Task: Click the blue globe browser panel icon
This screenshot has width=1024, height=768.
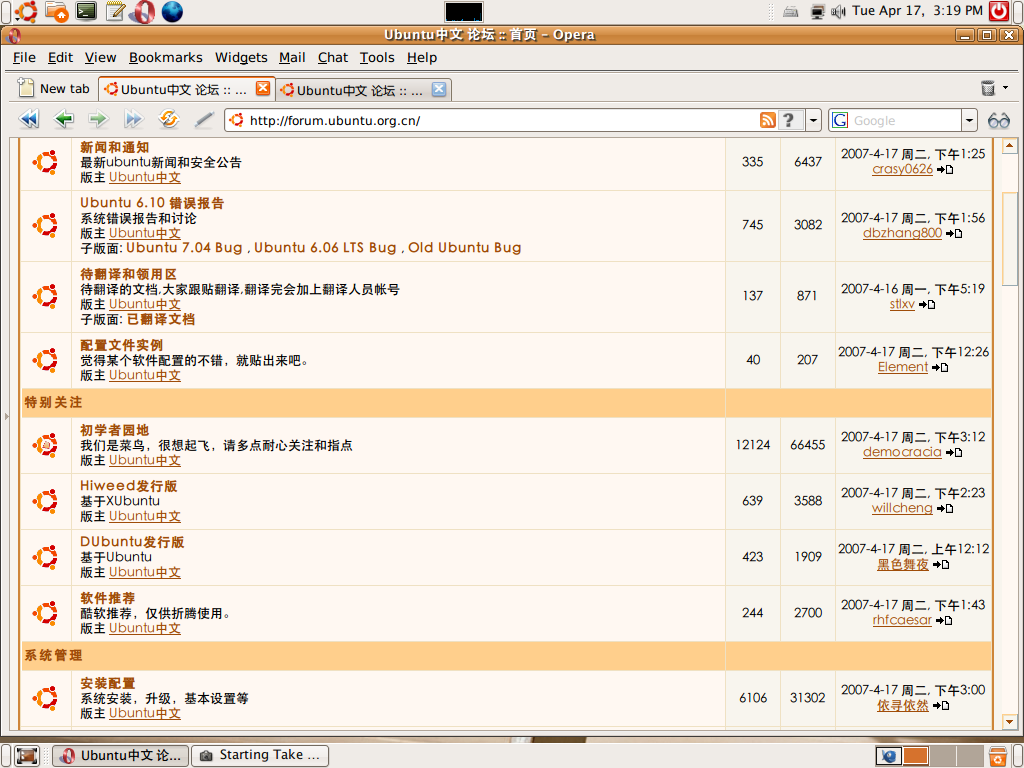Action: pos(172,11)
